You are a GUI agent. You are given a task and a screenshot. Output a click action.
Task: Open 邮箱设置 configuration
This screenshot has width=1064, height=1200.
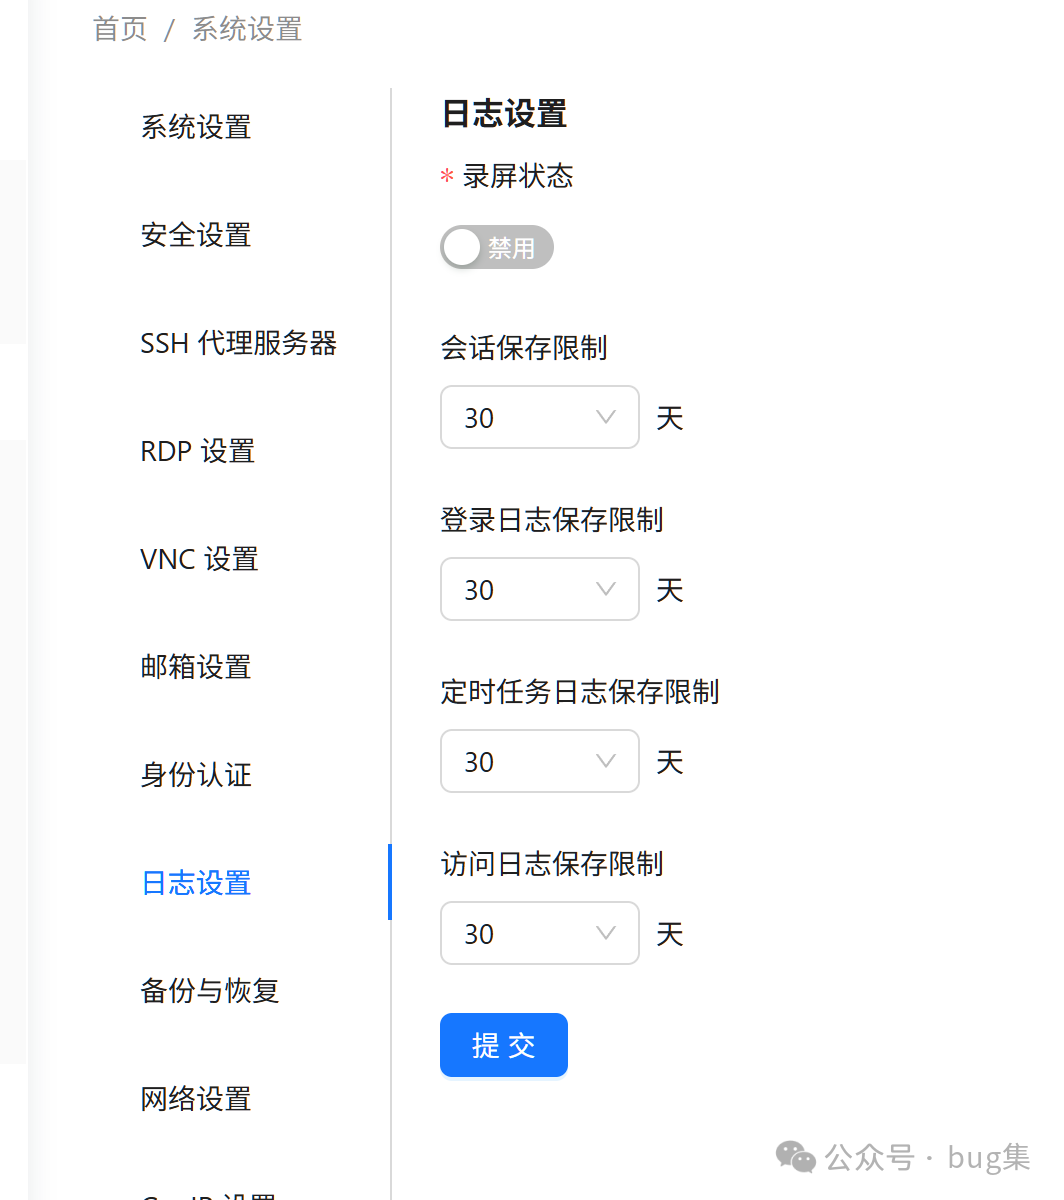[196, 667]
